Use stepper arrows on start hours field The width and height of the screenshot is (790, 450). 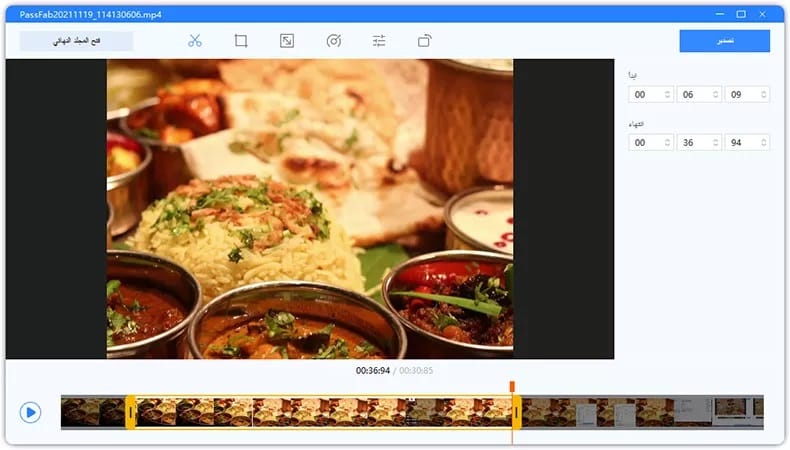[667, 94]
